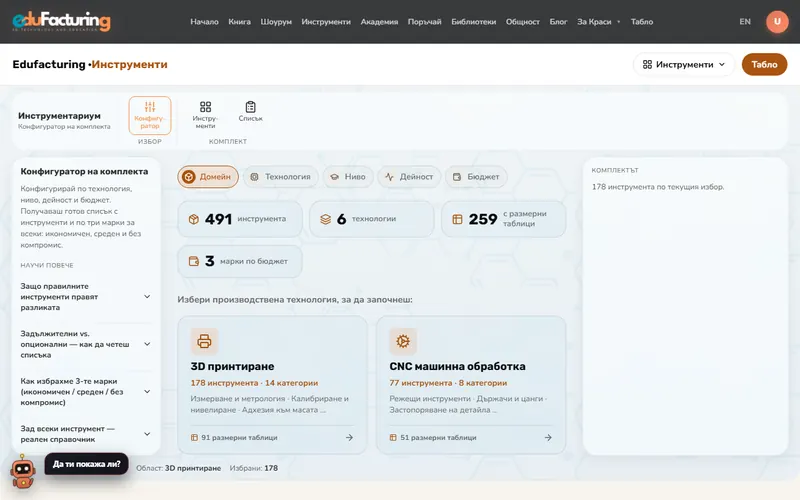Click the wallet icon beside 3 марки по бюджет
This screenshot has height=500, width=800.
(x=194, y=261)
